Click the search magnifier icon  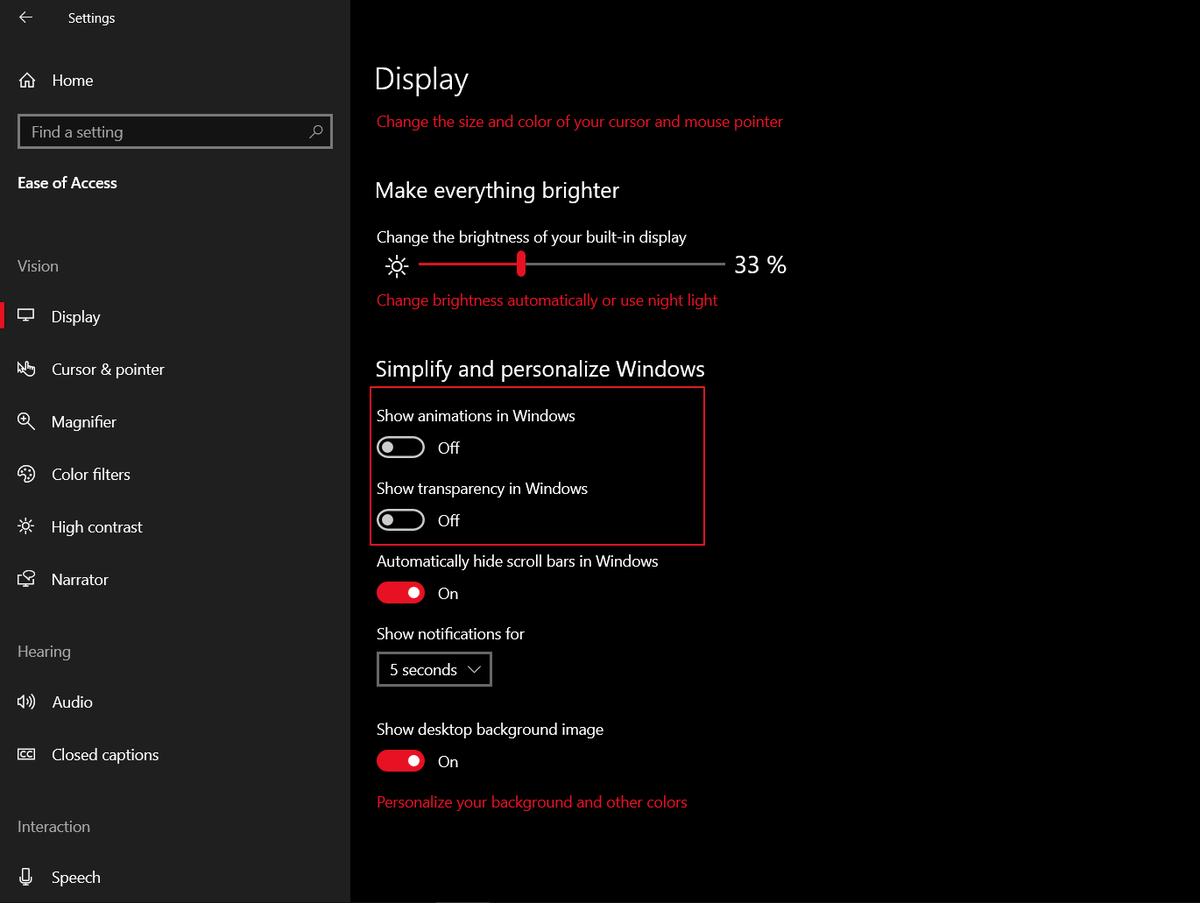coord(316,131)
